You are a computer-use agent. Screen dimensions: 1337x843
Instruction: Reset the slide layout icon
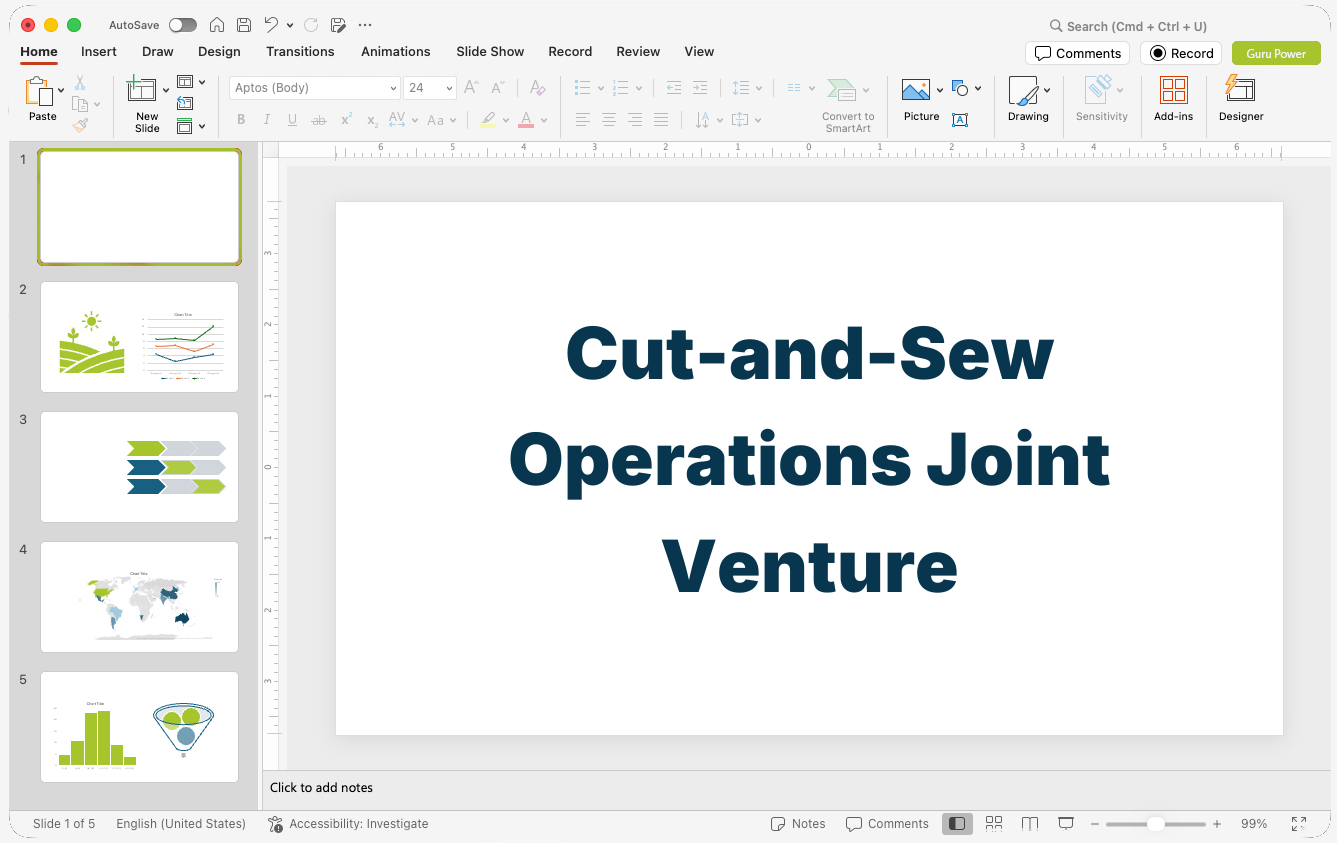pos(185,103)
